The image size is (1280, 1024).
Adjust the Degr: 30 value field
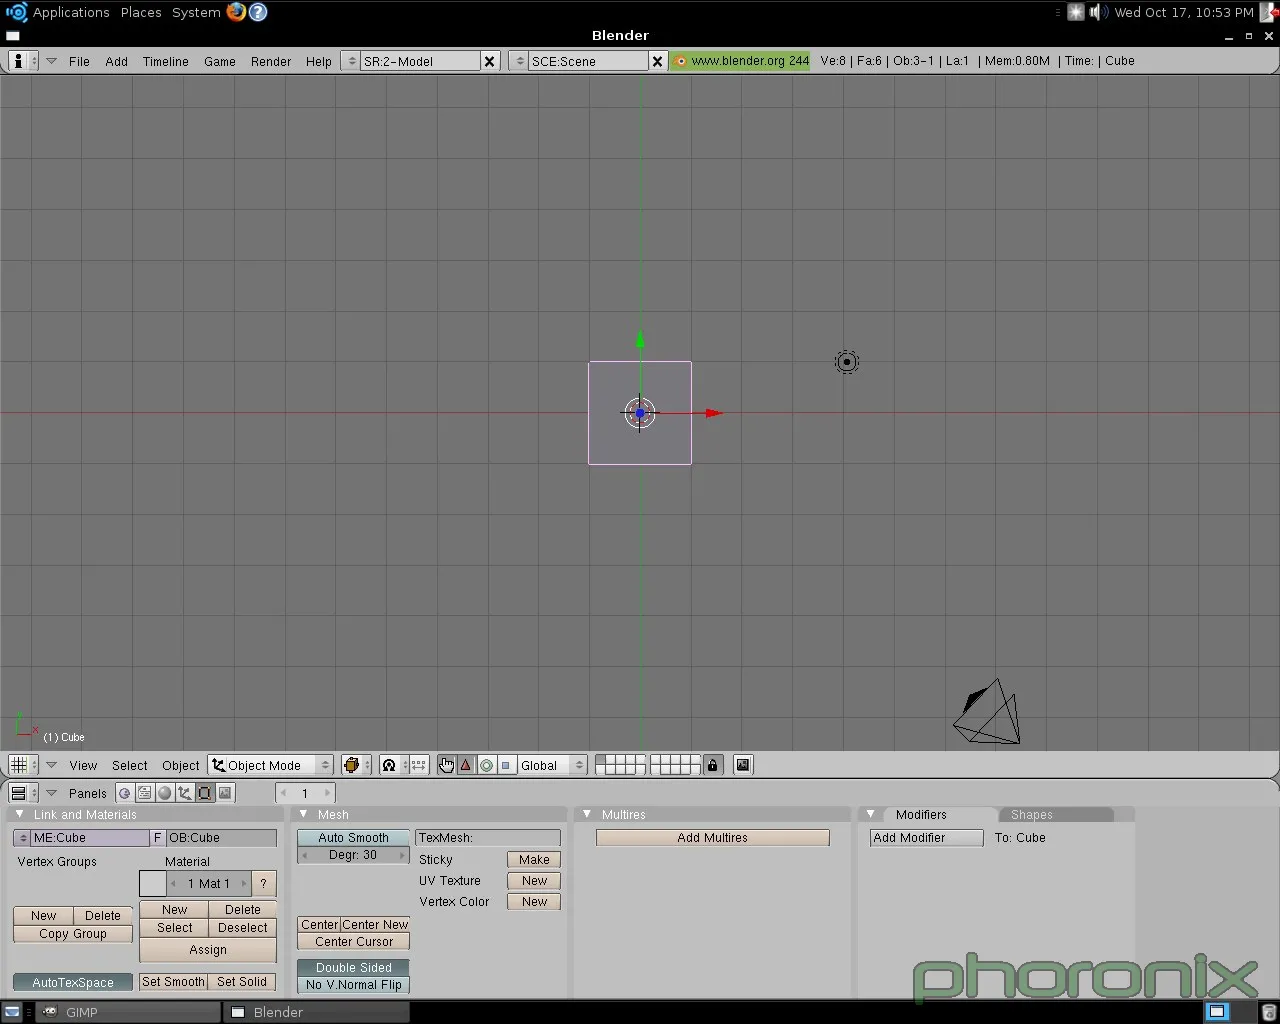[354, 855]
